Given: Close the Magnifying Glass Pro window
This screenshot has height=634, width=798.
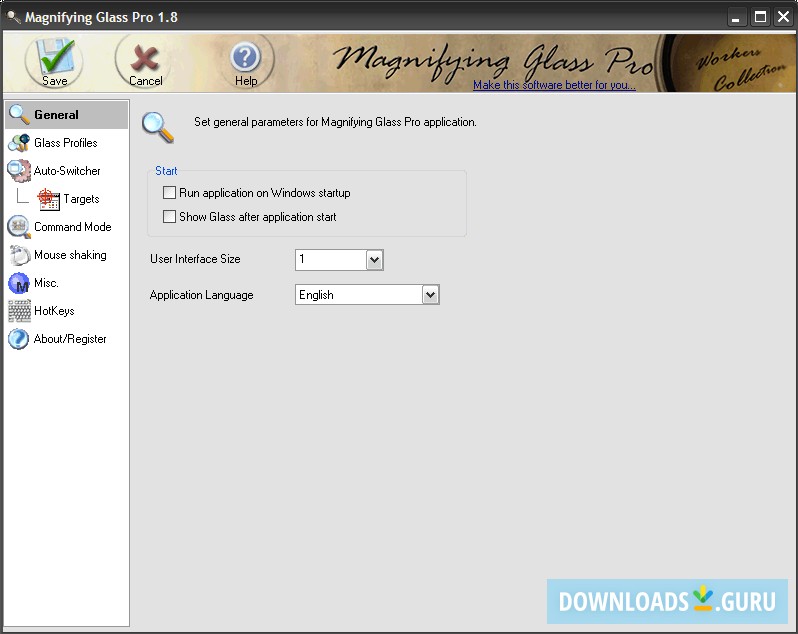Looking at the screenshot, I should (x=784, y=17).
